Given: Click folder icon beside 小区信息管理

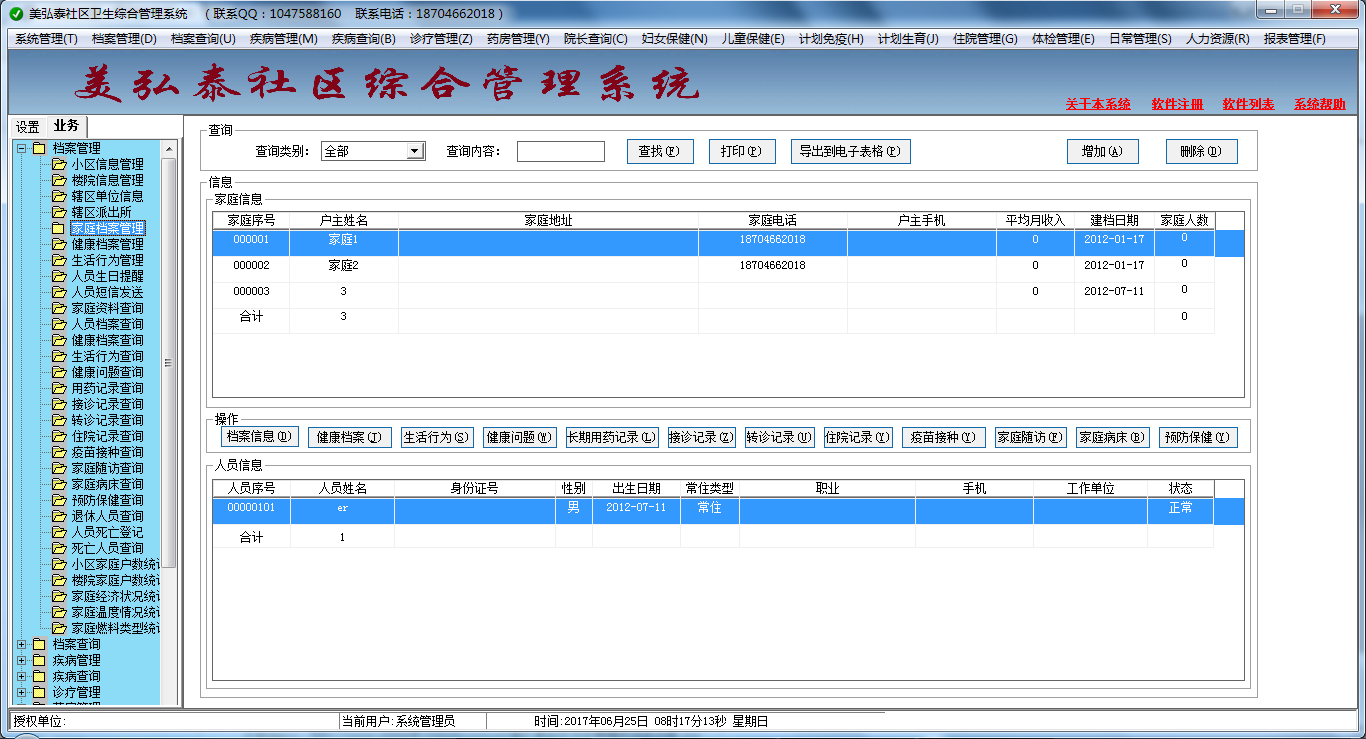Looking at the screenshot, I should point(59,164).
